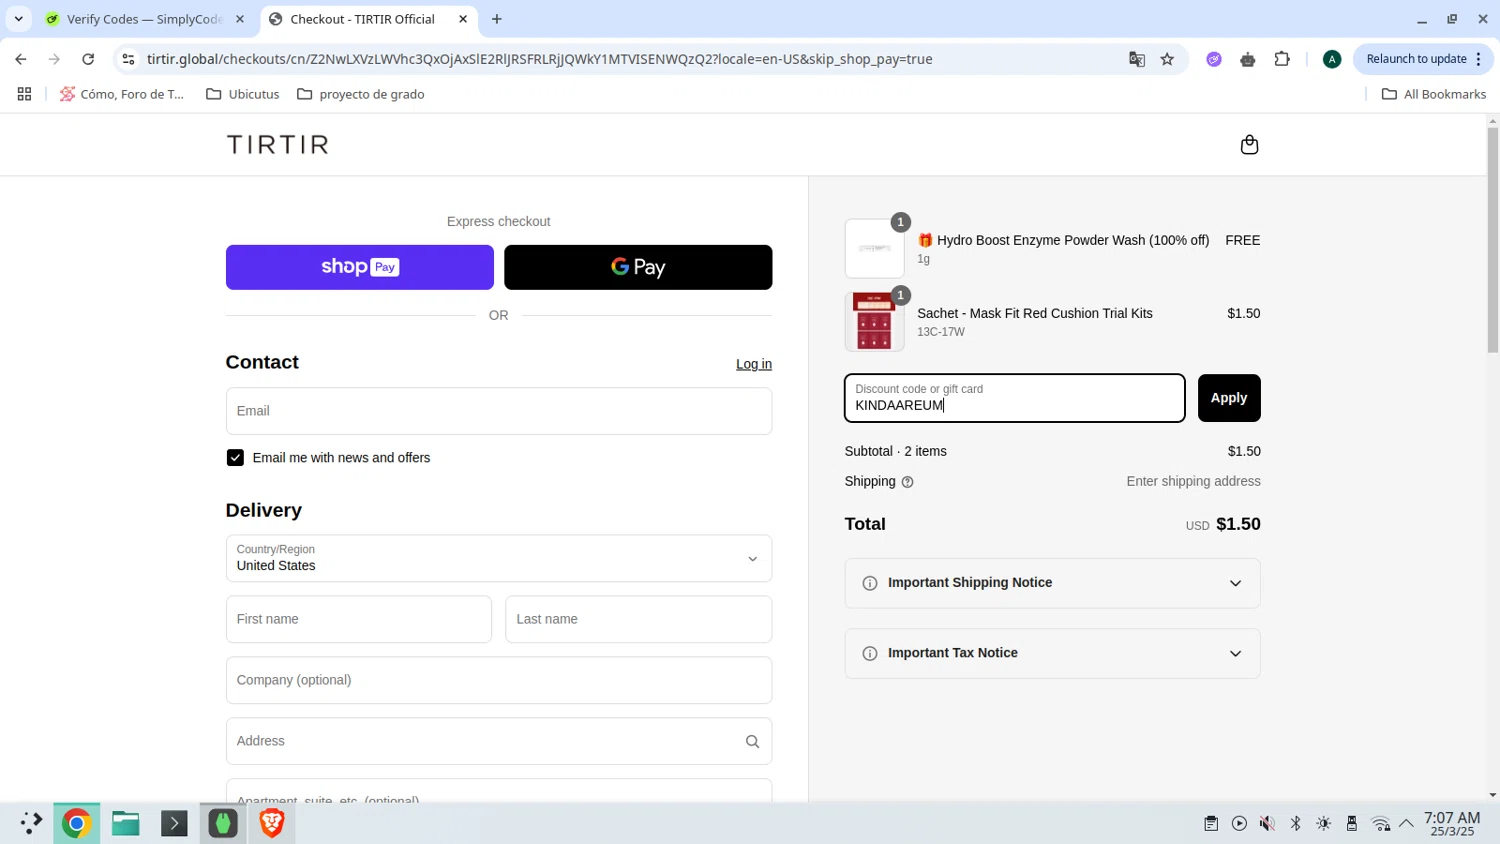Click the browser back arrow
This screenshot has height=844, width=1500.
[x=21, y=59]
